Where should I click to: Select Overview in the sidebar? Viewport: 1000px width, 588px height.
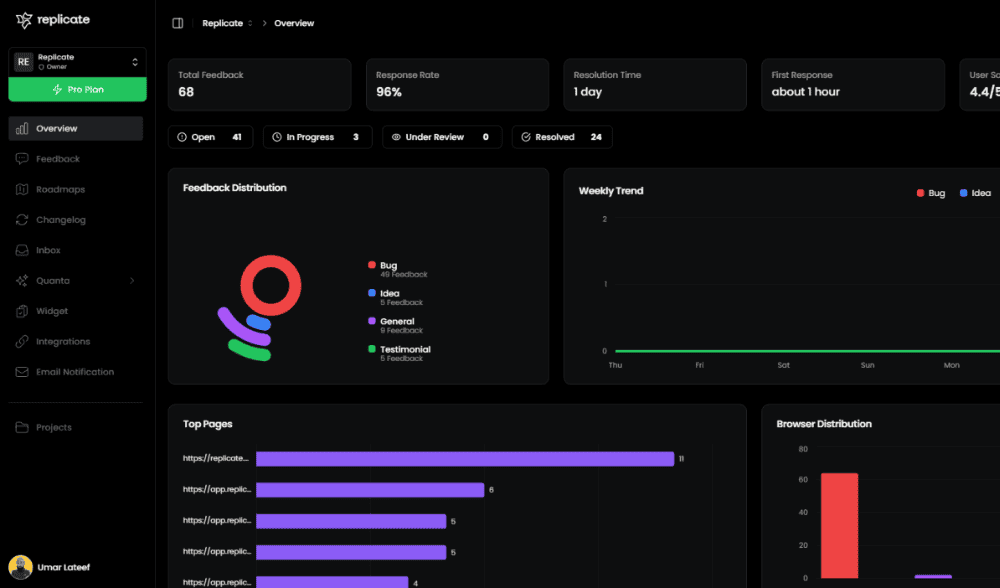[x=56, y=129]
